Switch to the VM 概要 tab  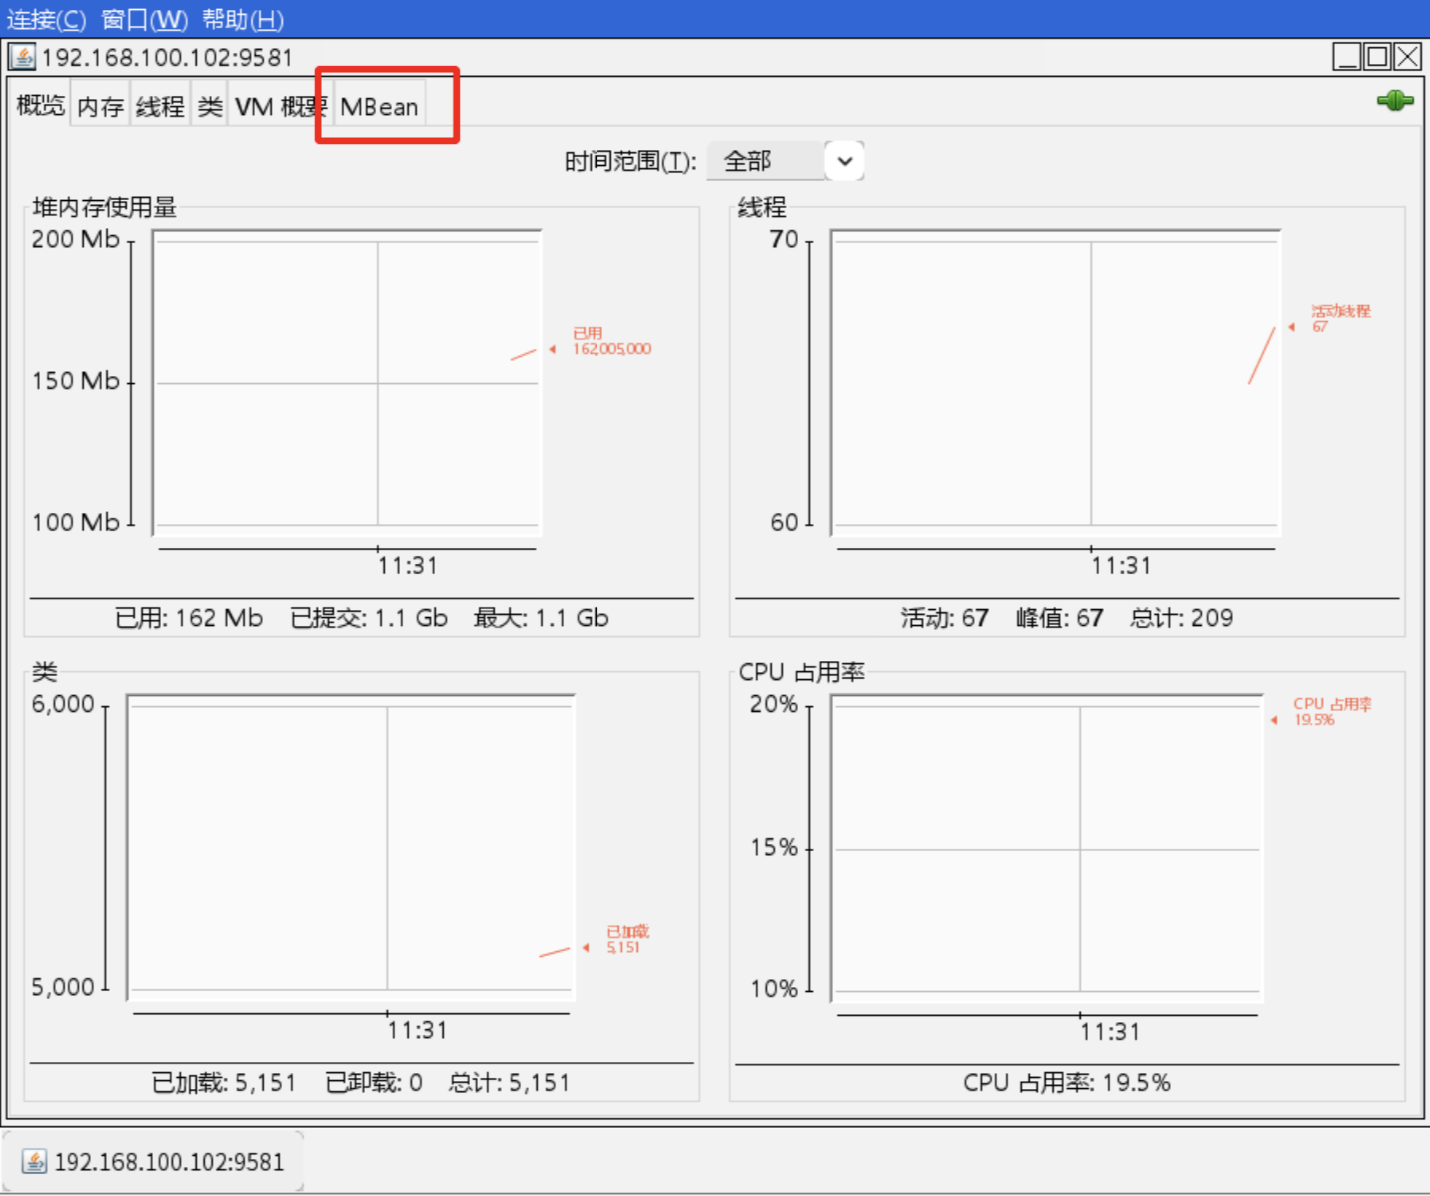(x=281, y=107)
